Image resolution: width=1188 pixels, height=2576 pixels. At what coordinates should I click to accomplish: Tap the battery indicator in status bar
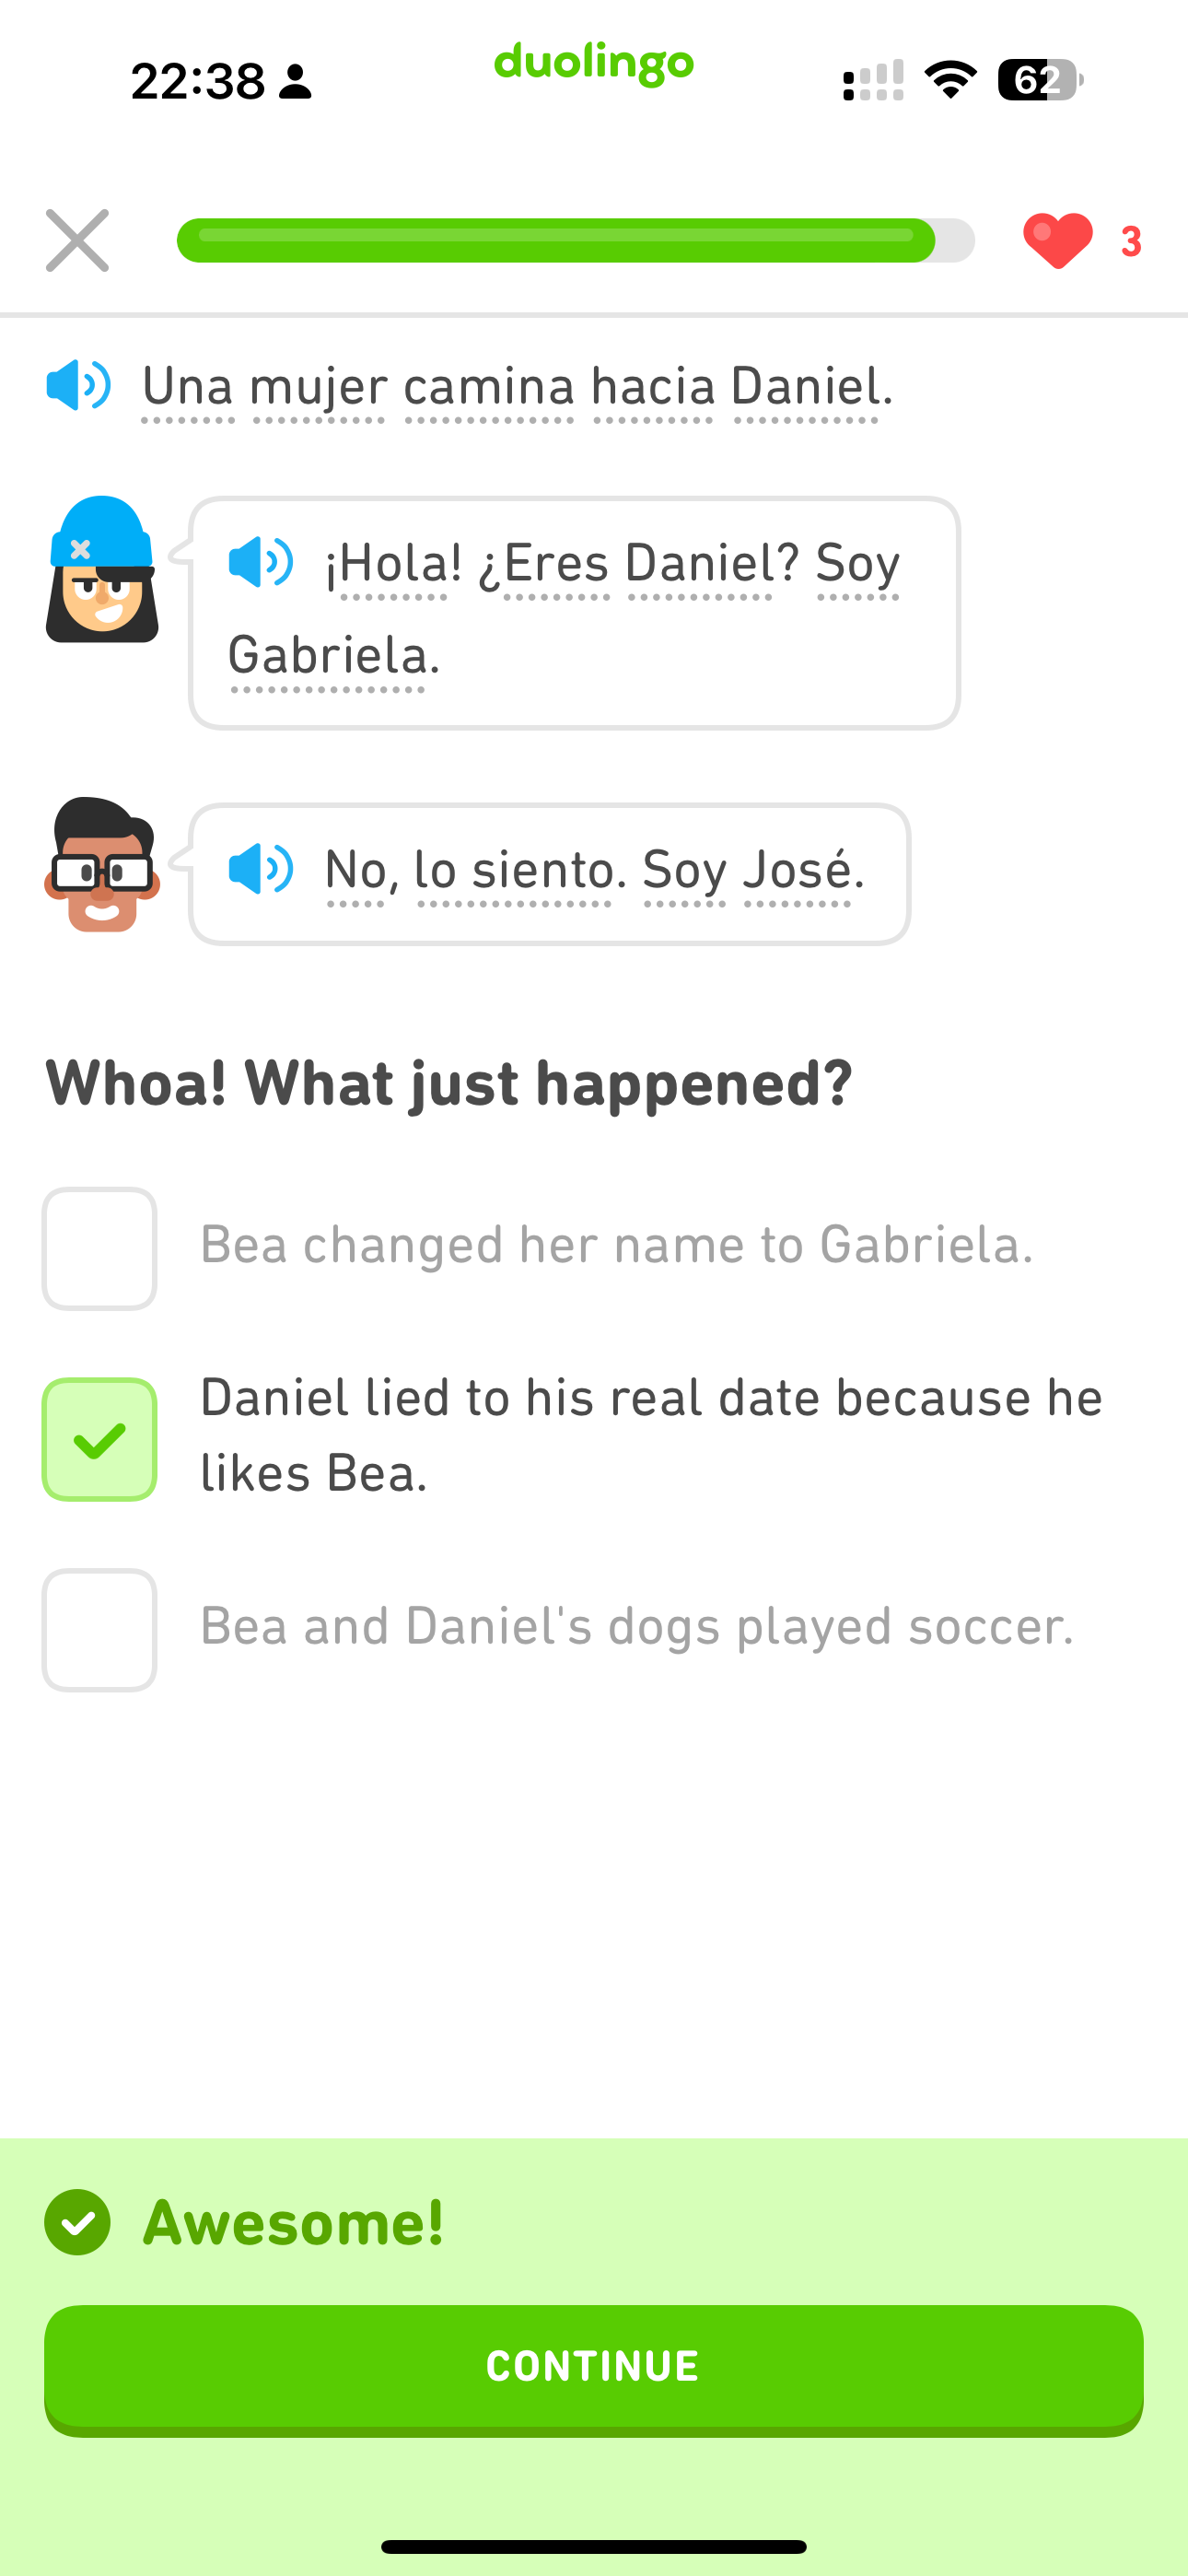1039,80
